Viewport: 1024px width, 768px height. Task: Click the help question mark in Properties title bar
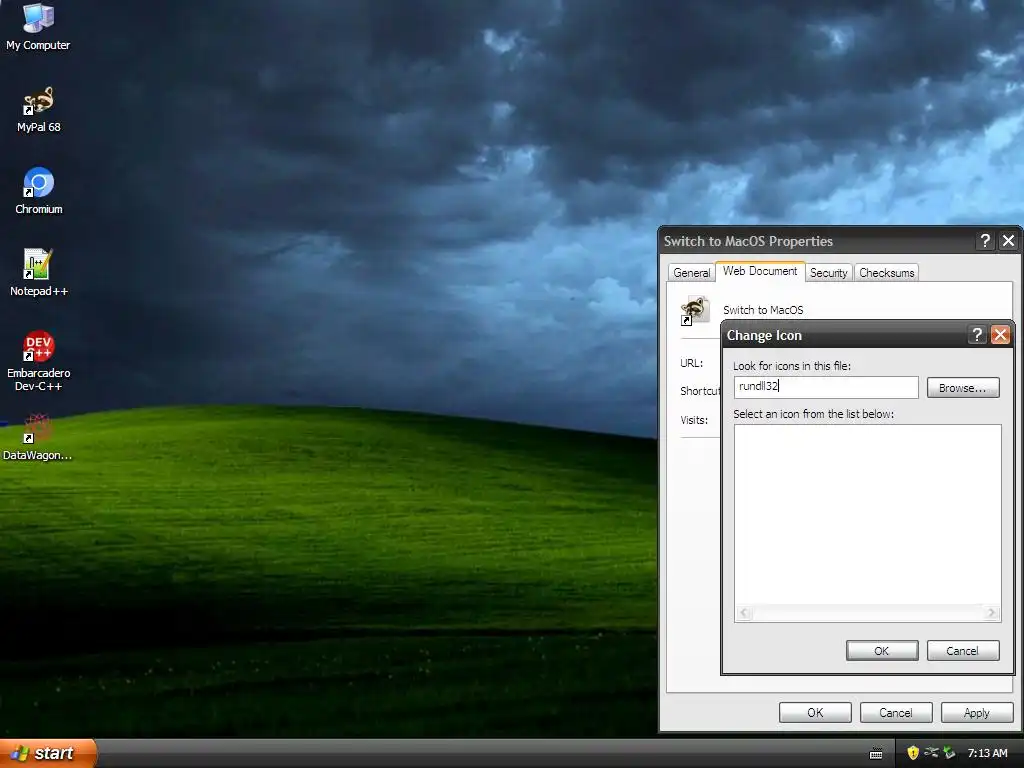985,241
